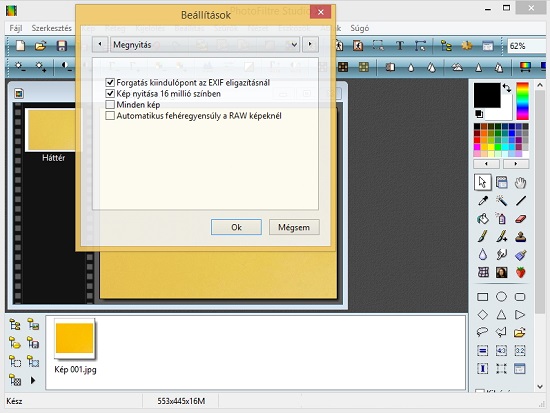Open the Megnyitás settings dropdown
The width and height of the screenshot is (550, 413).
(205, 45)
